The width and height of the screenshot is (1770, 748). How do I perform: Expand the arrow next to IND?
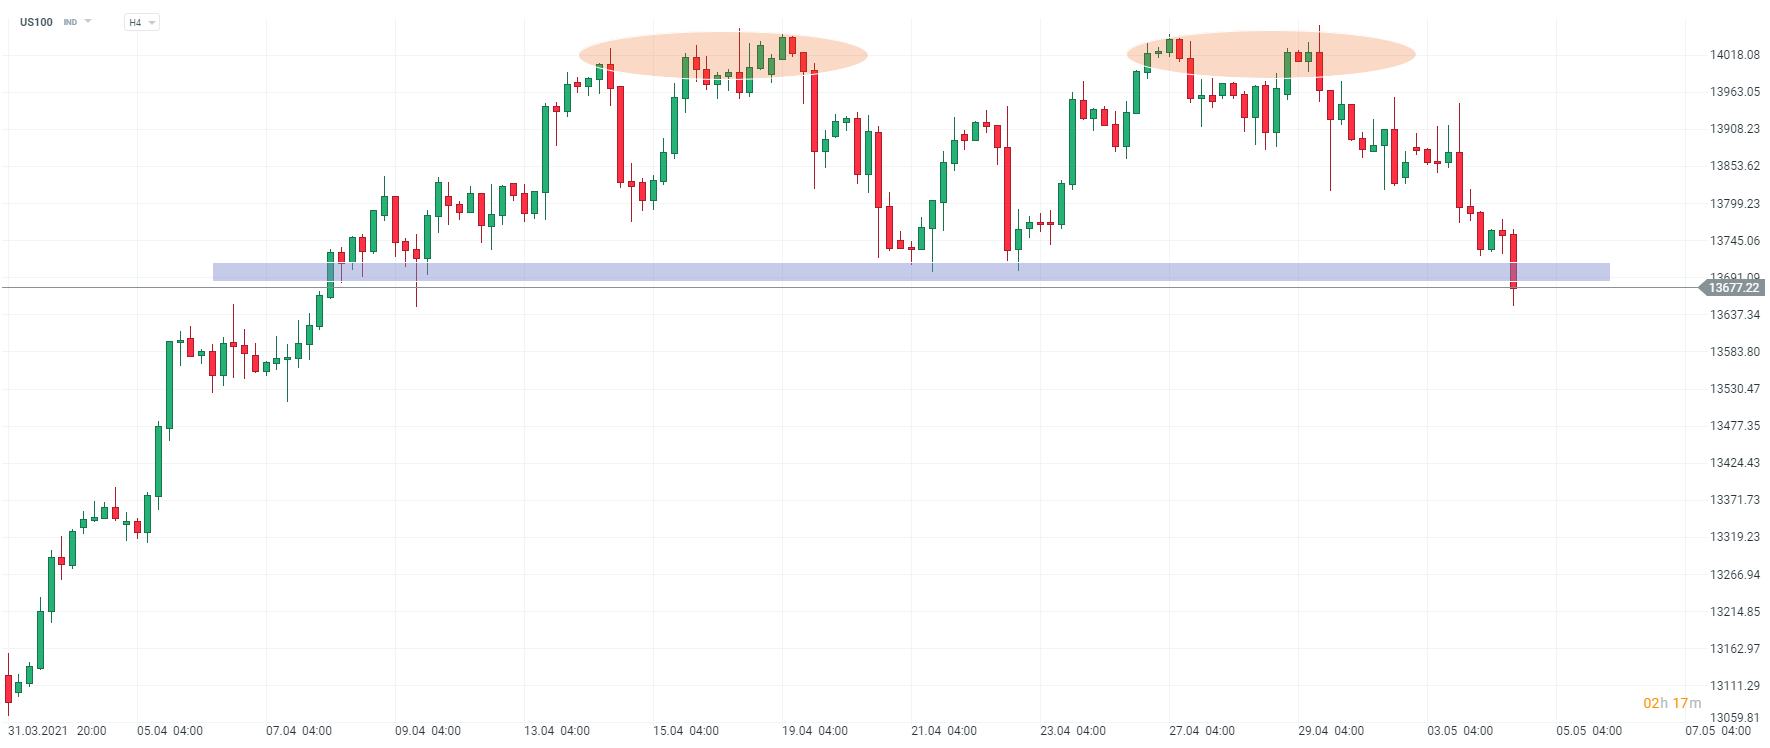[x=88, y=21]
